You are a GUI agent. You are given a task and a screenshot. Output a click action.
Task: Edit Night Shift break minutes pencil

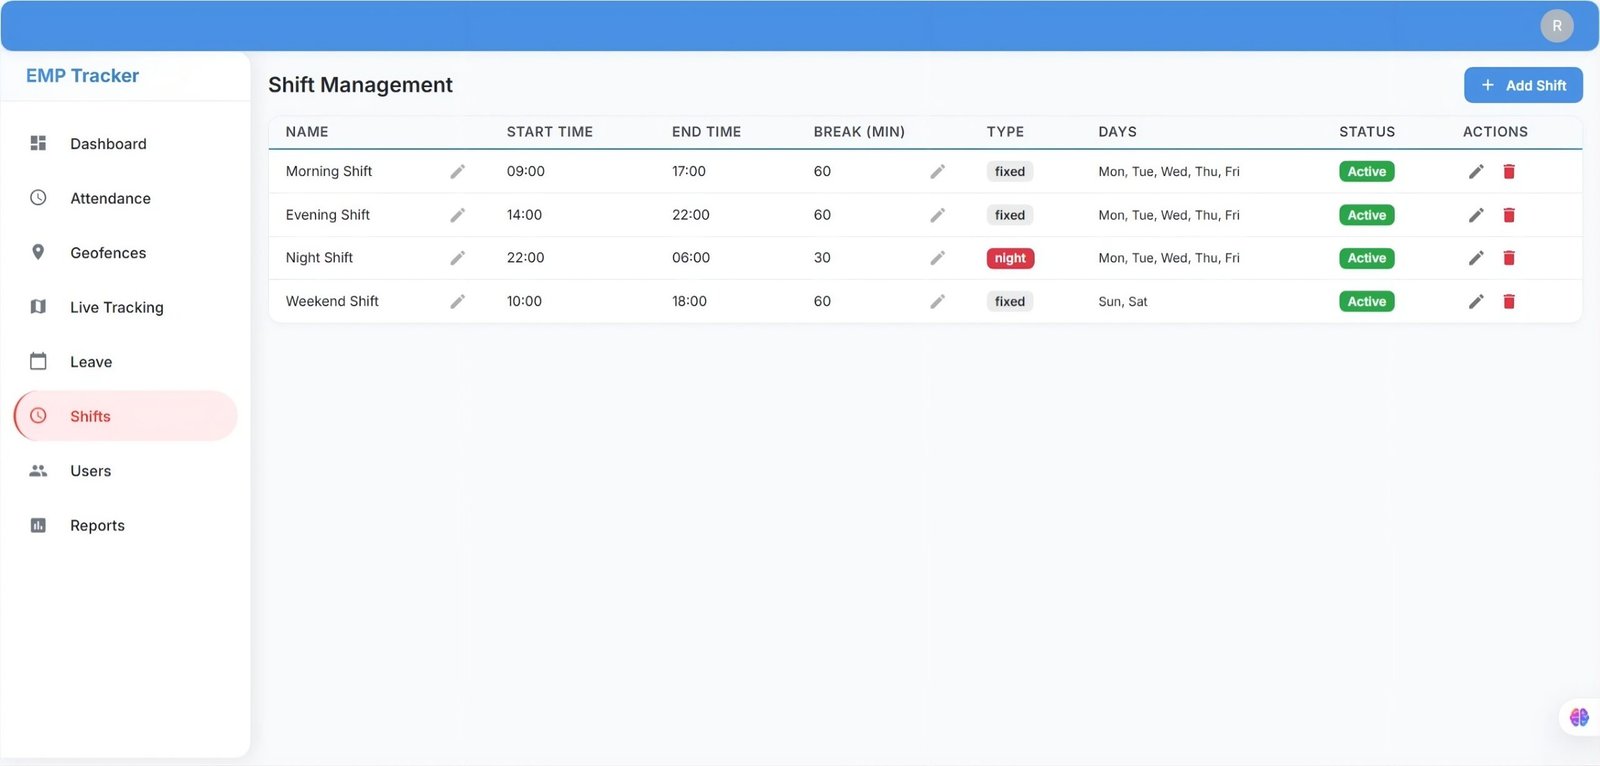pyautogui.click(x=937, y=258)
